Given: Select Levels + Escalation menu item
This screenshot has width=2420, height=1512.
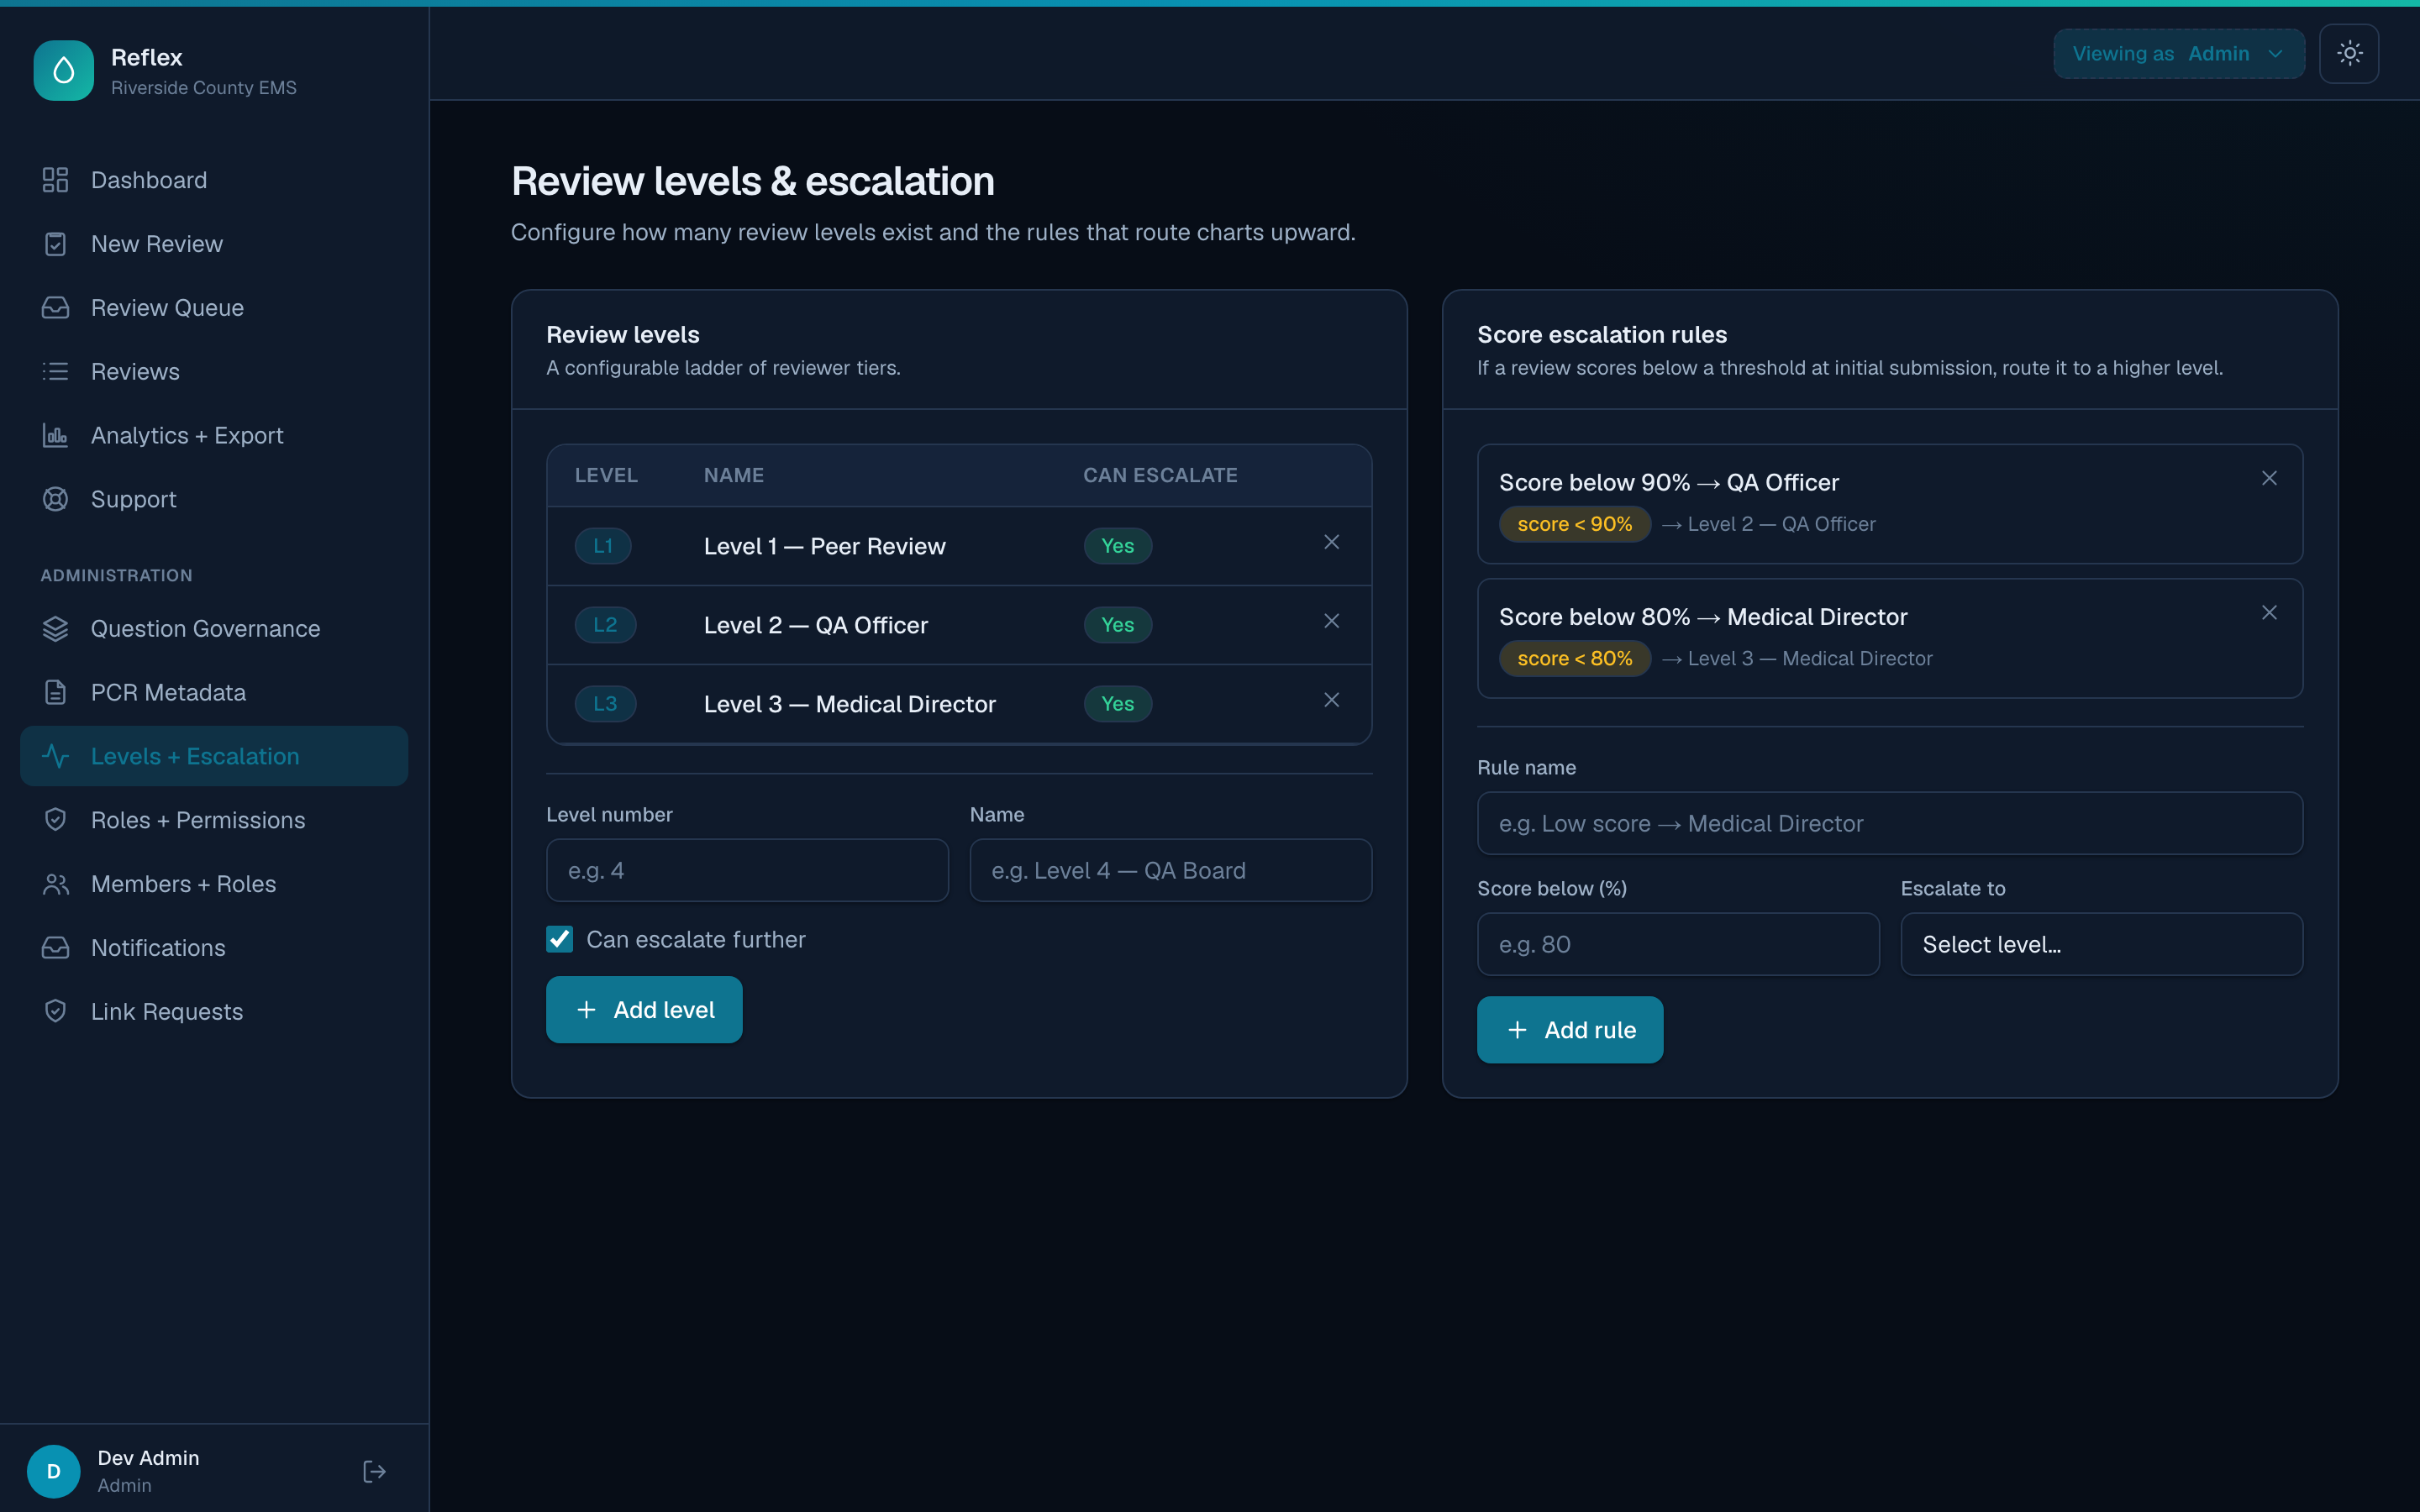Looking at the screenshot, I should (x=214, y=757).
